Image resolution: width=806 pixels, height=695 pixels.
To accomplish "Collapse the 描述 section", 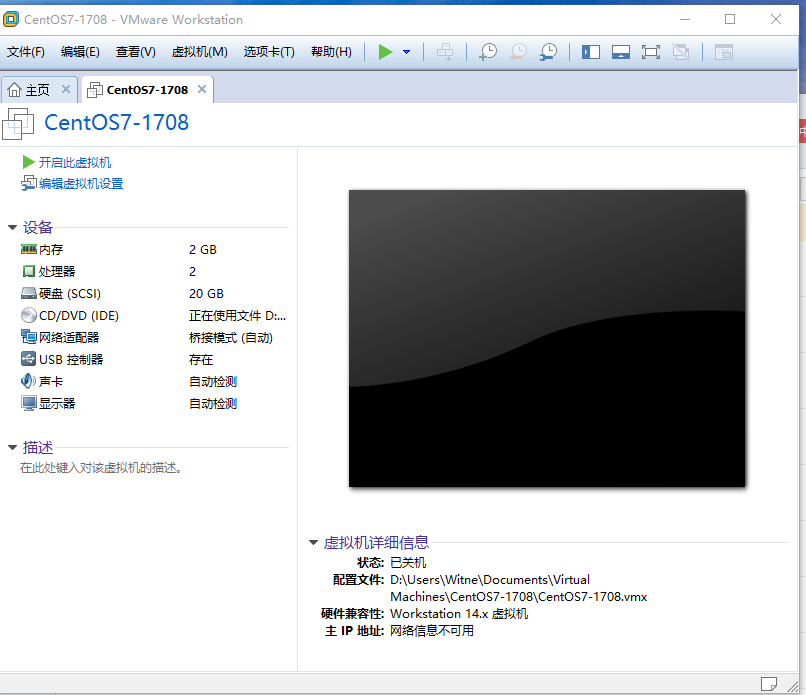I will click(x=13, y=448).
